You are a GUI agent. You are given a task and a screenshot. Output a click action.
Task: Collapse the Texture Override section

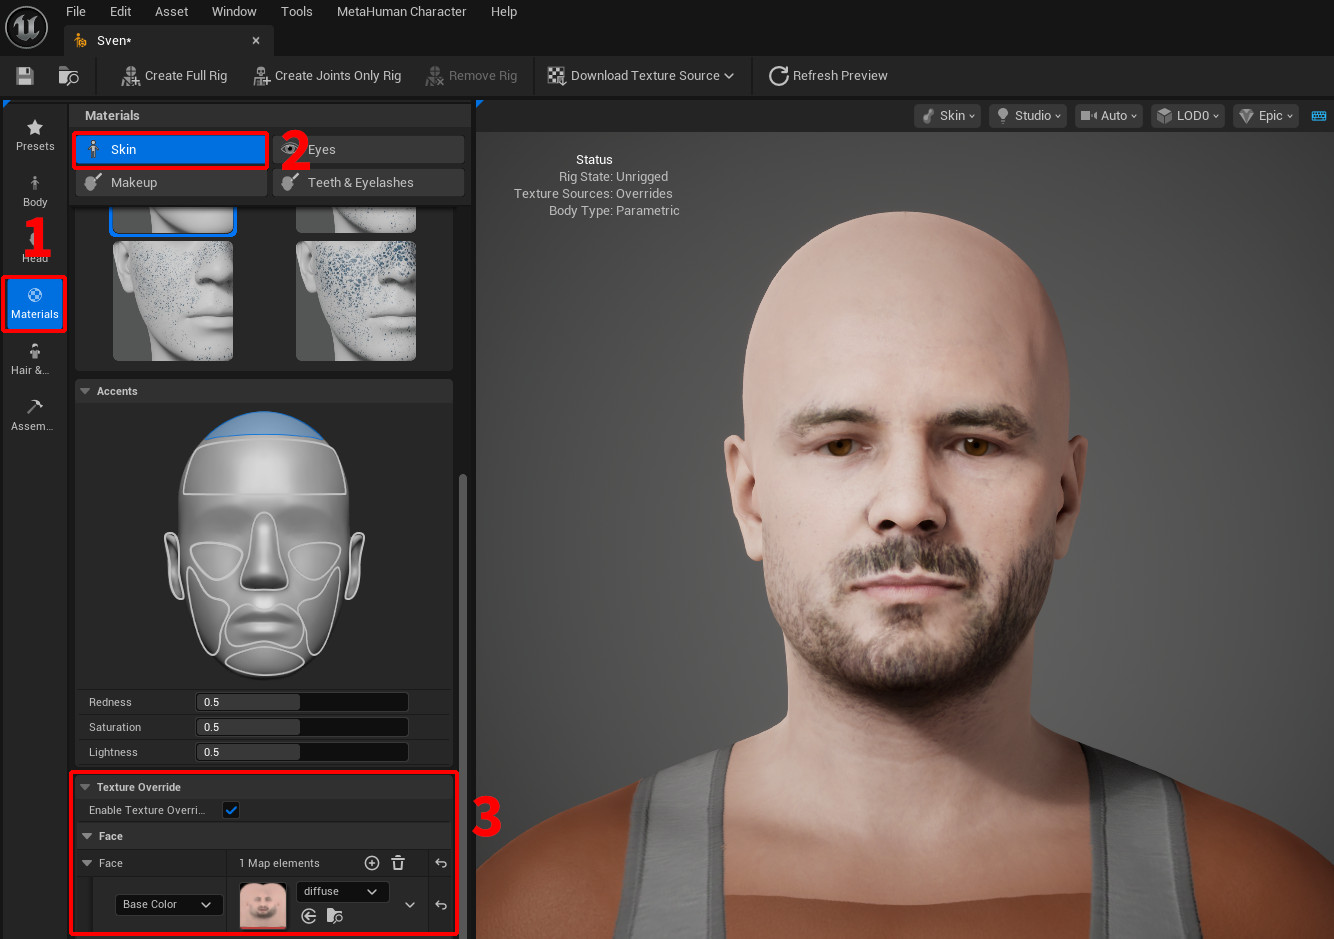point(85,787)
